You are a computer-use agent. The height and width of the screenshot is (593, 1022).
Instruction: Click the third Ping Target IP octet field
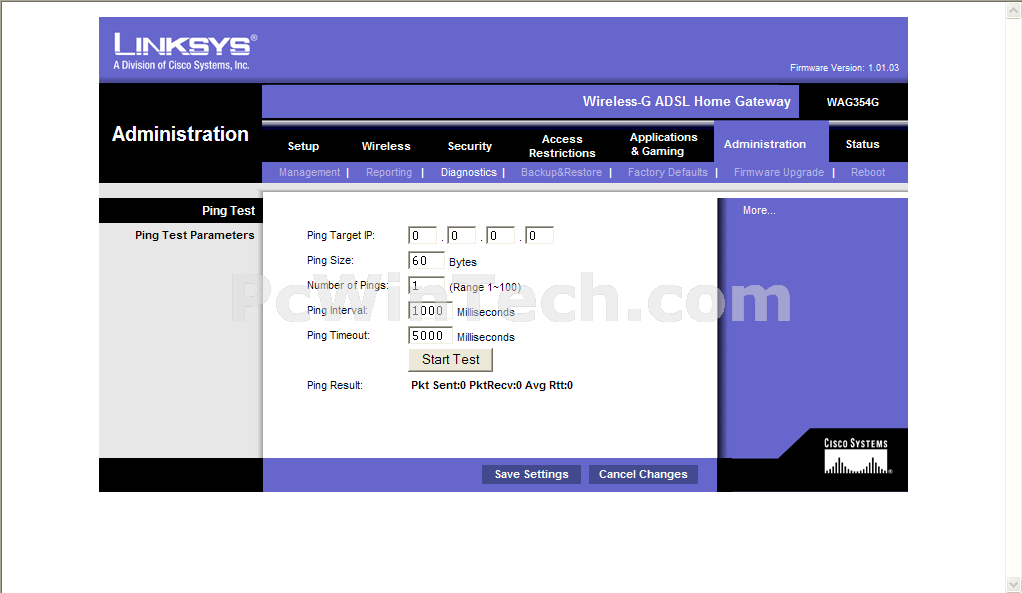[x=501, y=235]
